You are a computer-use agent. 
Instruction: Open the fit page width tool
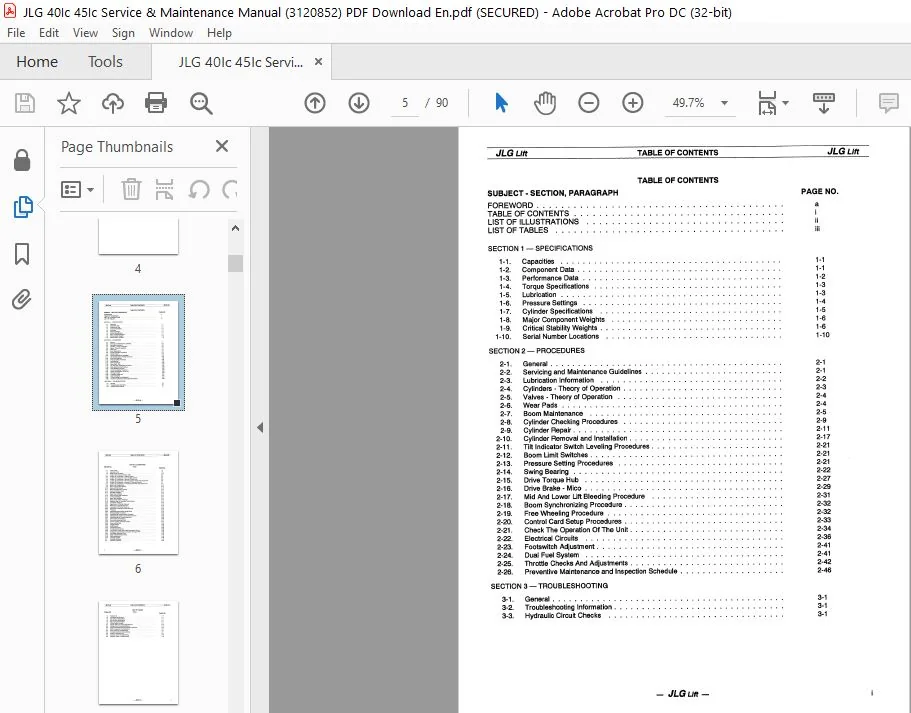pos(767,103)
